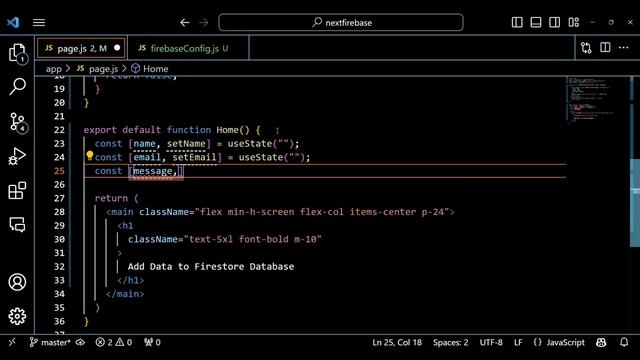This screenshot has height=360, width=640.
Task: Switch to the firebaseConfig.js tab
Action: point(188,49)
